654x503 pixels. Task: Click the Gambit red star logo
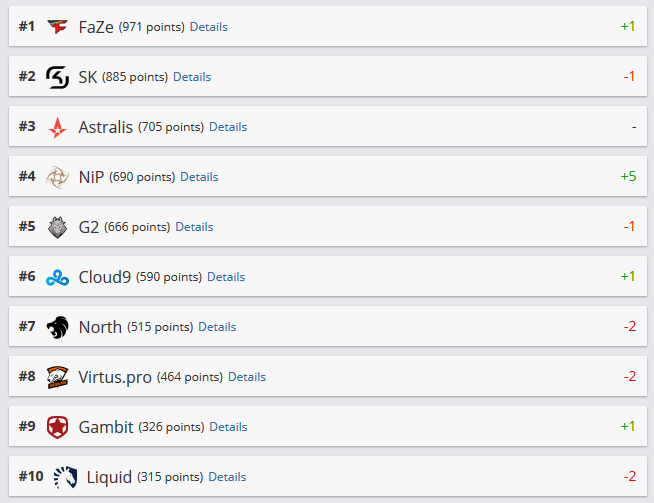(57, 427)
